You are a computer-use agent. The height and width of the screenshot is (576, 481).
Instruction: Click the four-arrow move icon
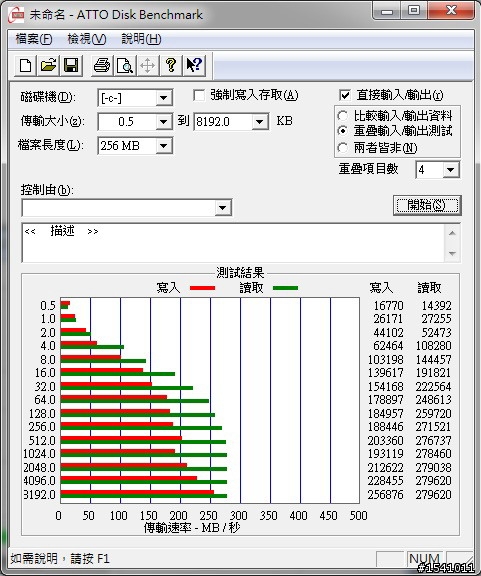coord(147,66)
